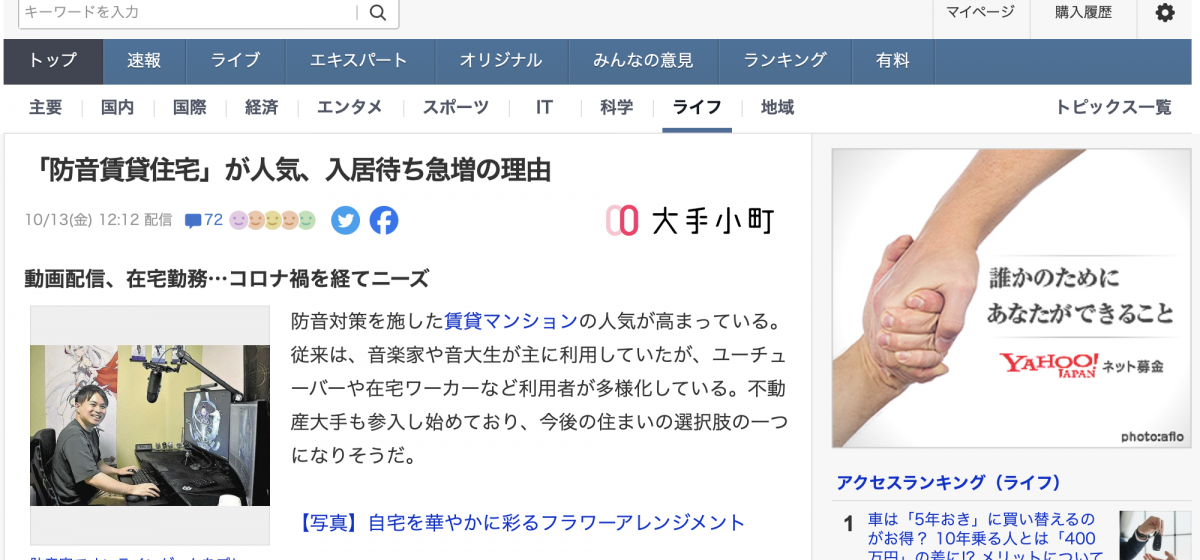Open the フラワーアレンジメント photo link
1200x560 pixels.
(522, 522)
